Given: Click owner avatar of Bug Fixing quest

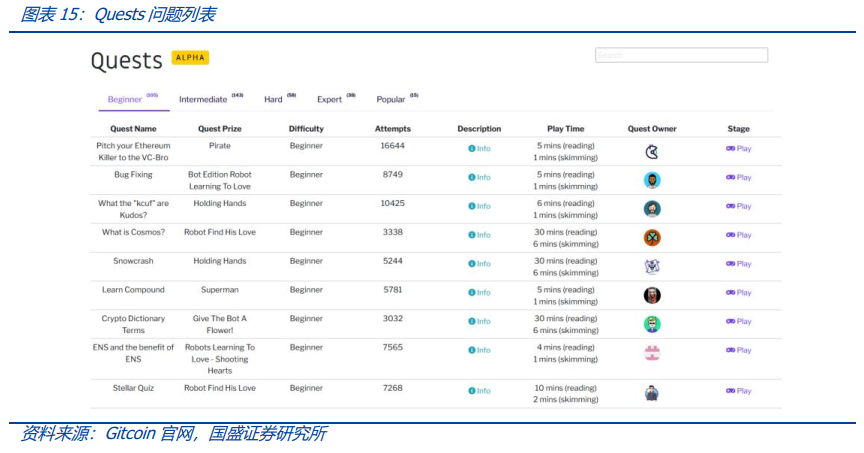Looking at the screenshot, I should pos(652,180).
